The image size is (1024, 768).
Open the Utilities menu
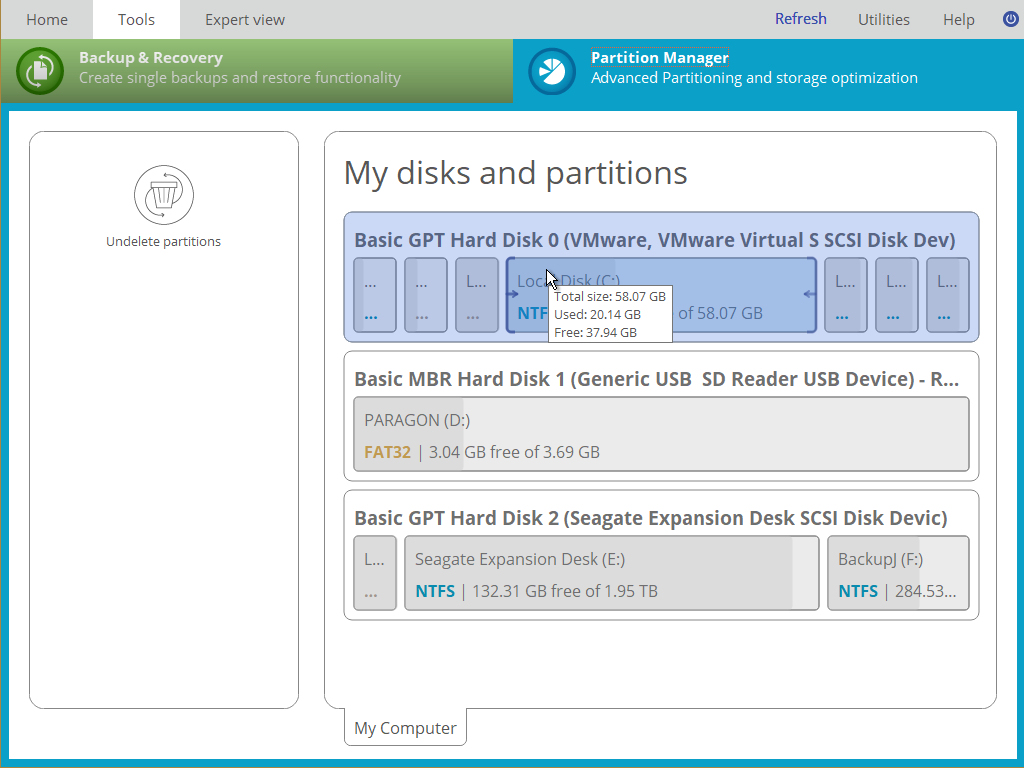[884, 20]
